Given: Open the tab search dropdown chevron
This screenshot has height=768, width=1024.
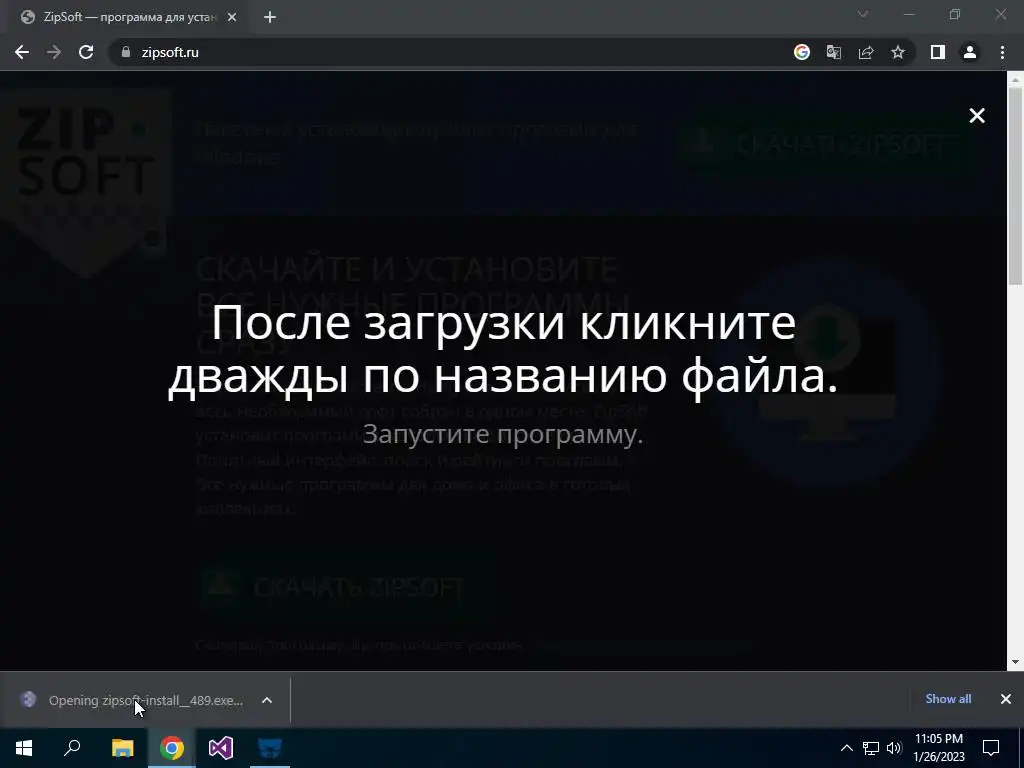Looking at the screenshot, I should [863, 14].
